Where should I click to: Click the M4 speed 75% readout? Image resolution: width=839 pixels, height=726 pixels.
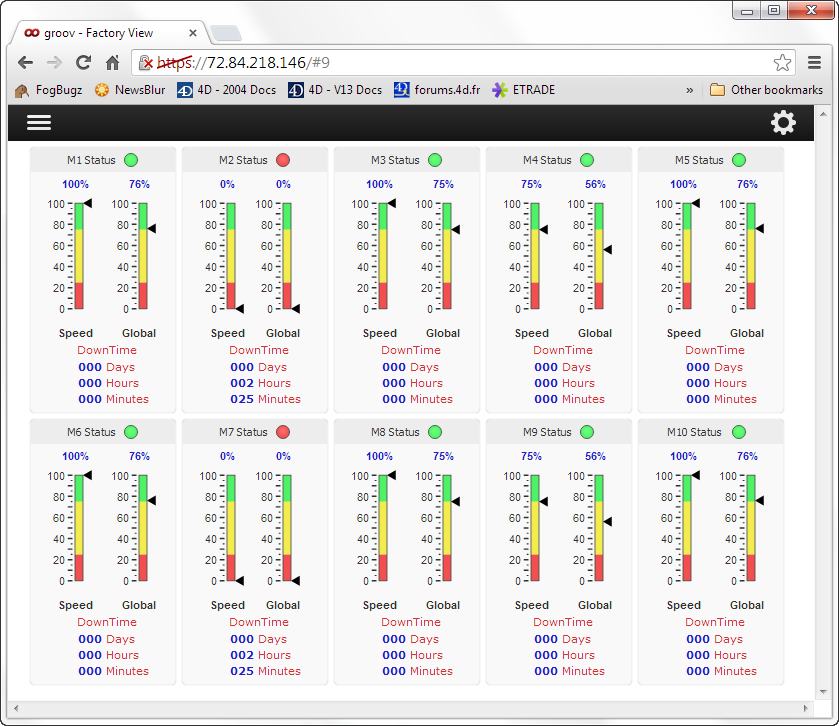coord(531,184)
